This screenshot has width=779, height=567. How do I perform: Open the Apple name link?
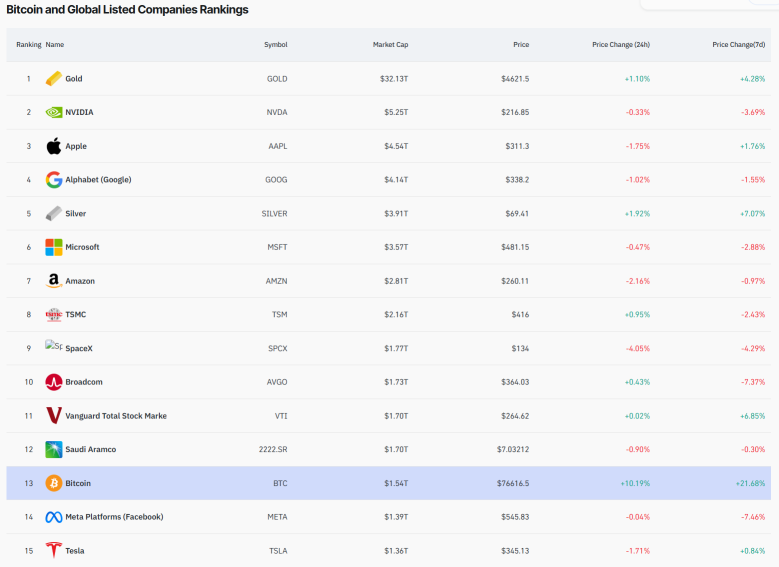[76, 146]
